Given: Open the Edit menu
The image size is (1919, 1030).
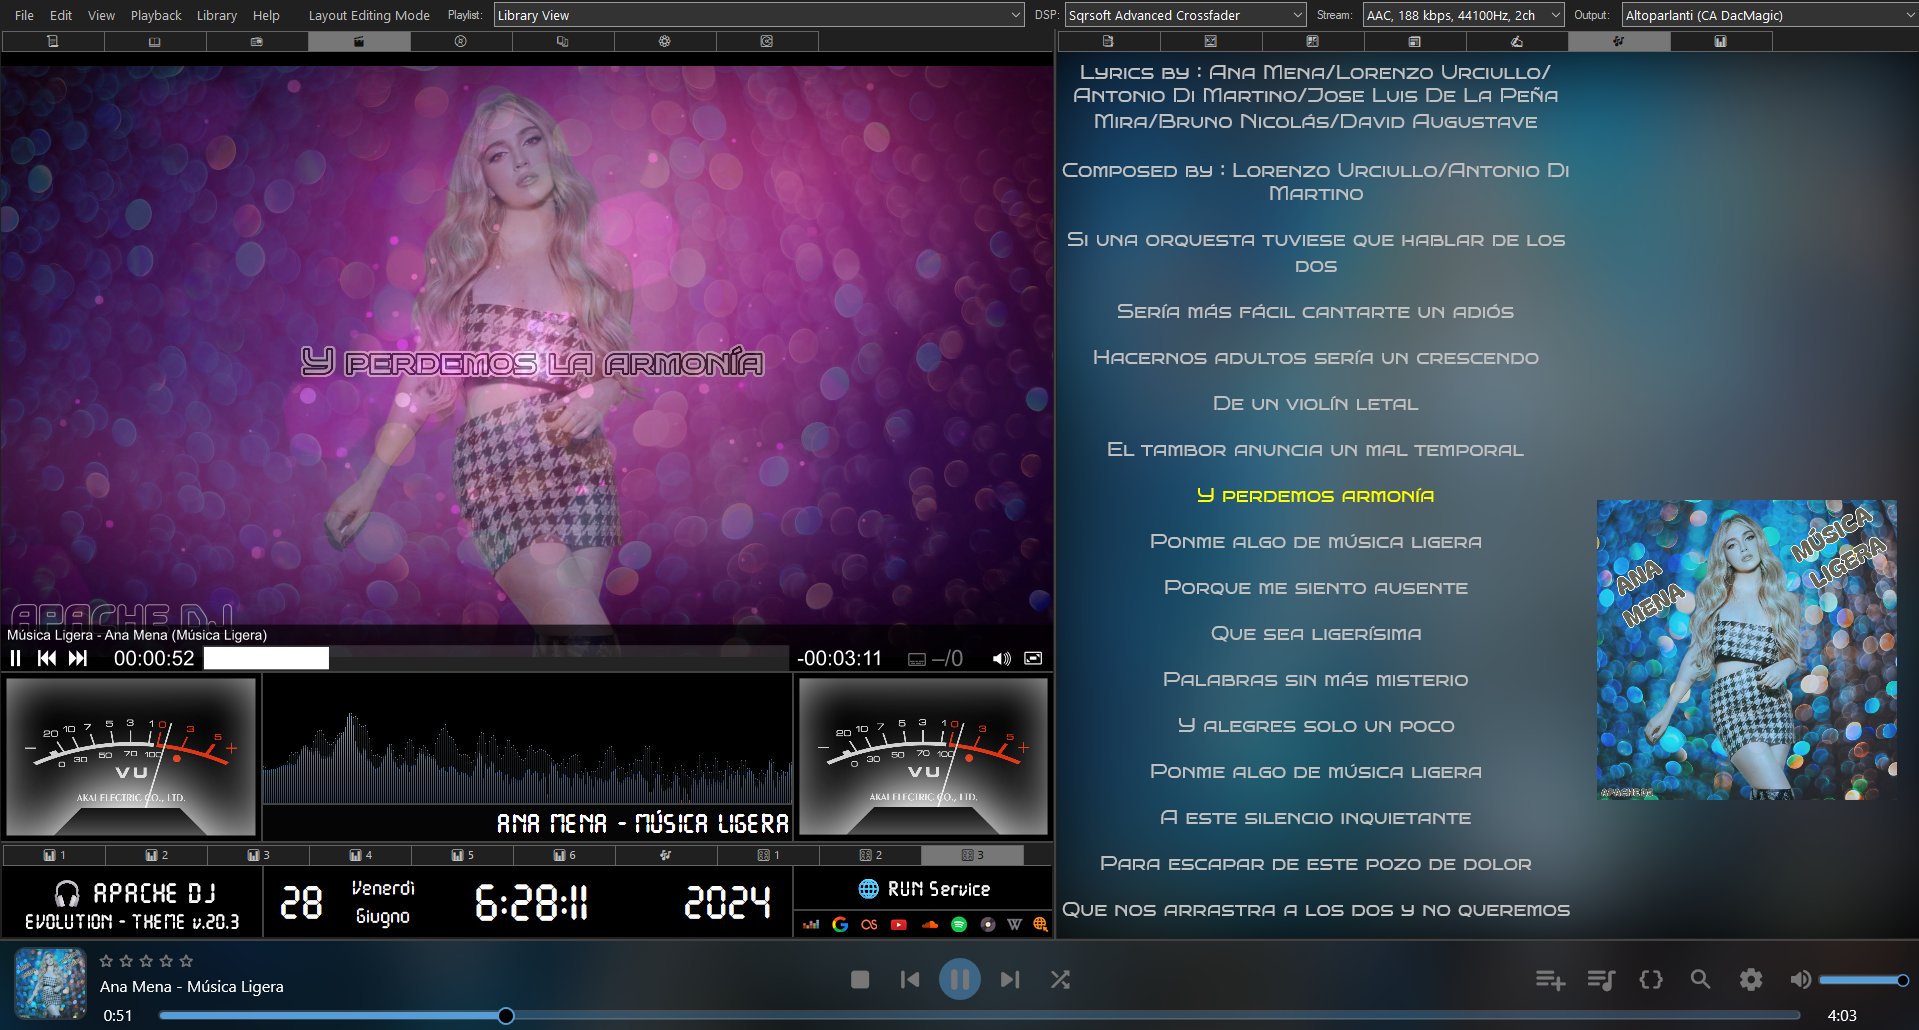Looking at the screenshot, I should [x=61, y=15].
